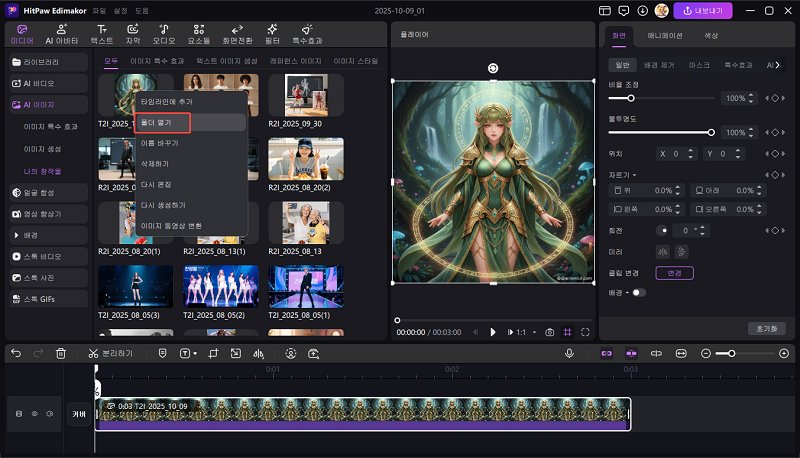Screen dimensions: 800x458
Task: Open the AI 아바타 tool panel
Action: [62, 33]
